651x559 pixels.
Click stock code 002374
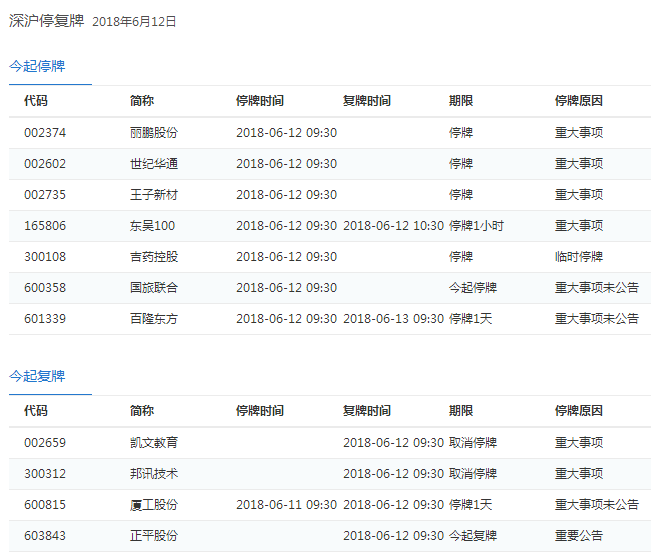[x=45, y=133]
